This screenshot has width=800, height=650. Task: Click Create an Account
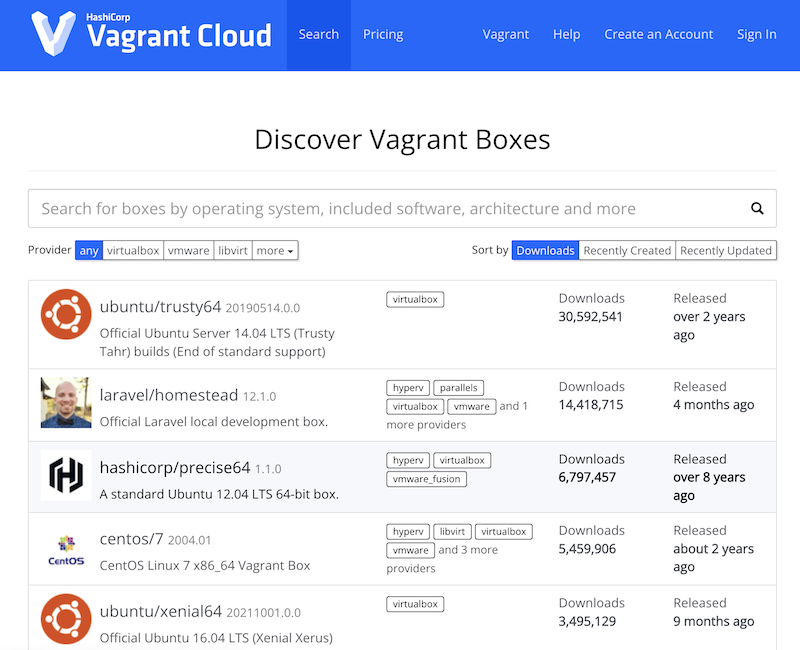pos(658,35)
